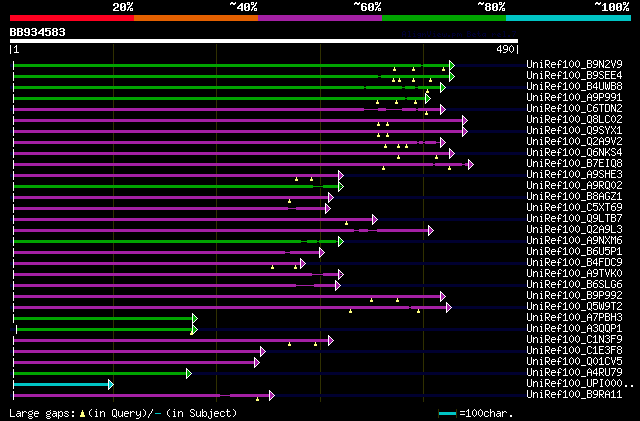The width and height of the screenshot is (640, 421).
Task: Select the arrowhead on the UniRef100_B4FDC9 row
Action: 303,263
